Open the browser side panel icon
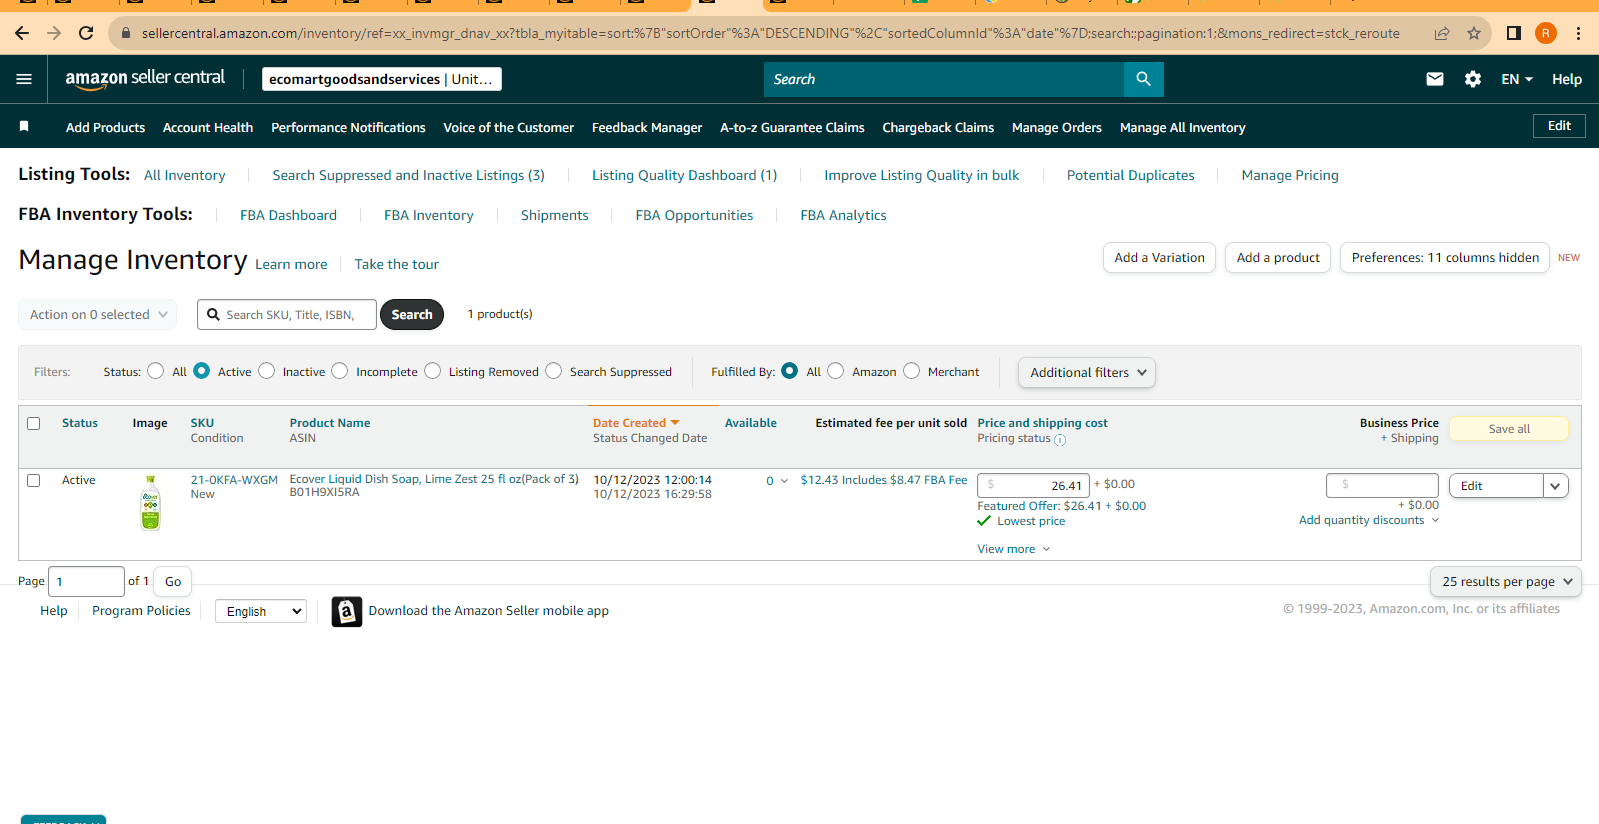The width and height of the screenshot is (1599, 824). click(x=1514, y=33)
